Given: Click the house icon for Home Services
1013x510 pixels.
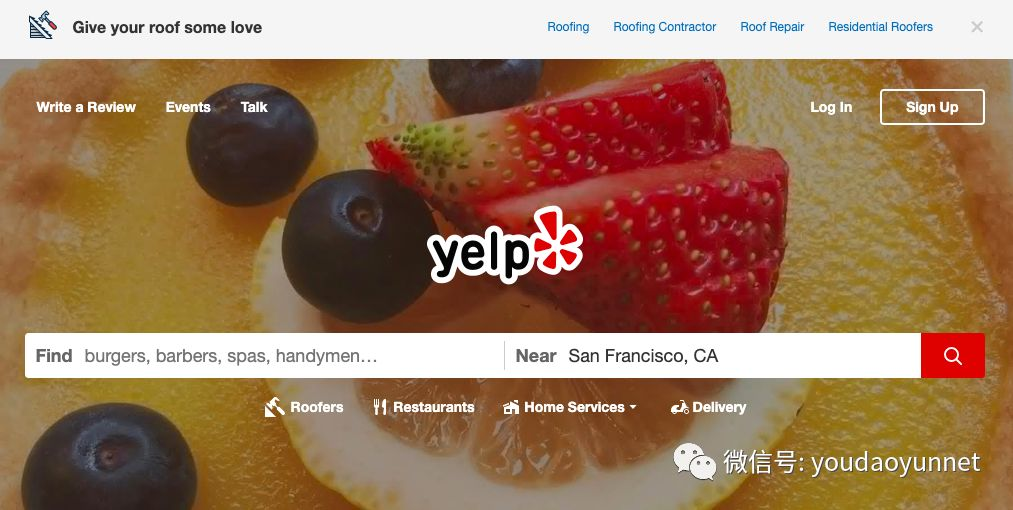Looking at the screenshot, I should click(x=511, y=407).
